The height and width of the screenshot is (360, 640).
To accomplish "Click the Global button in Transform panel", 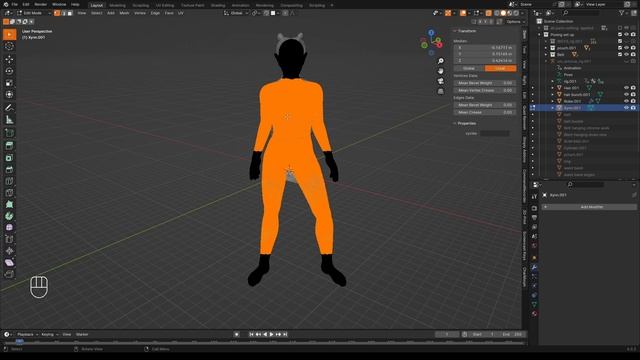I will 469,68.
